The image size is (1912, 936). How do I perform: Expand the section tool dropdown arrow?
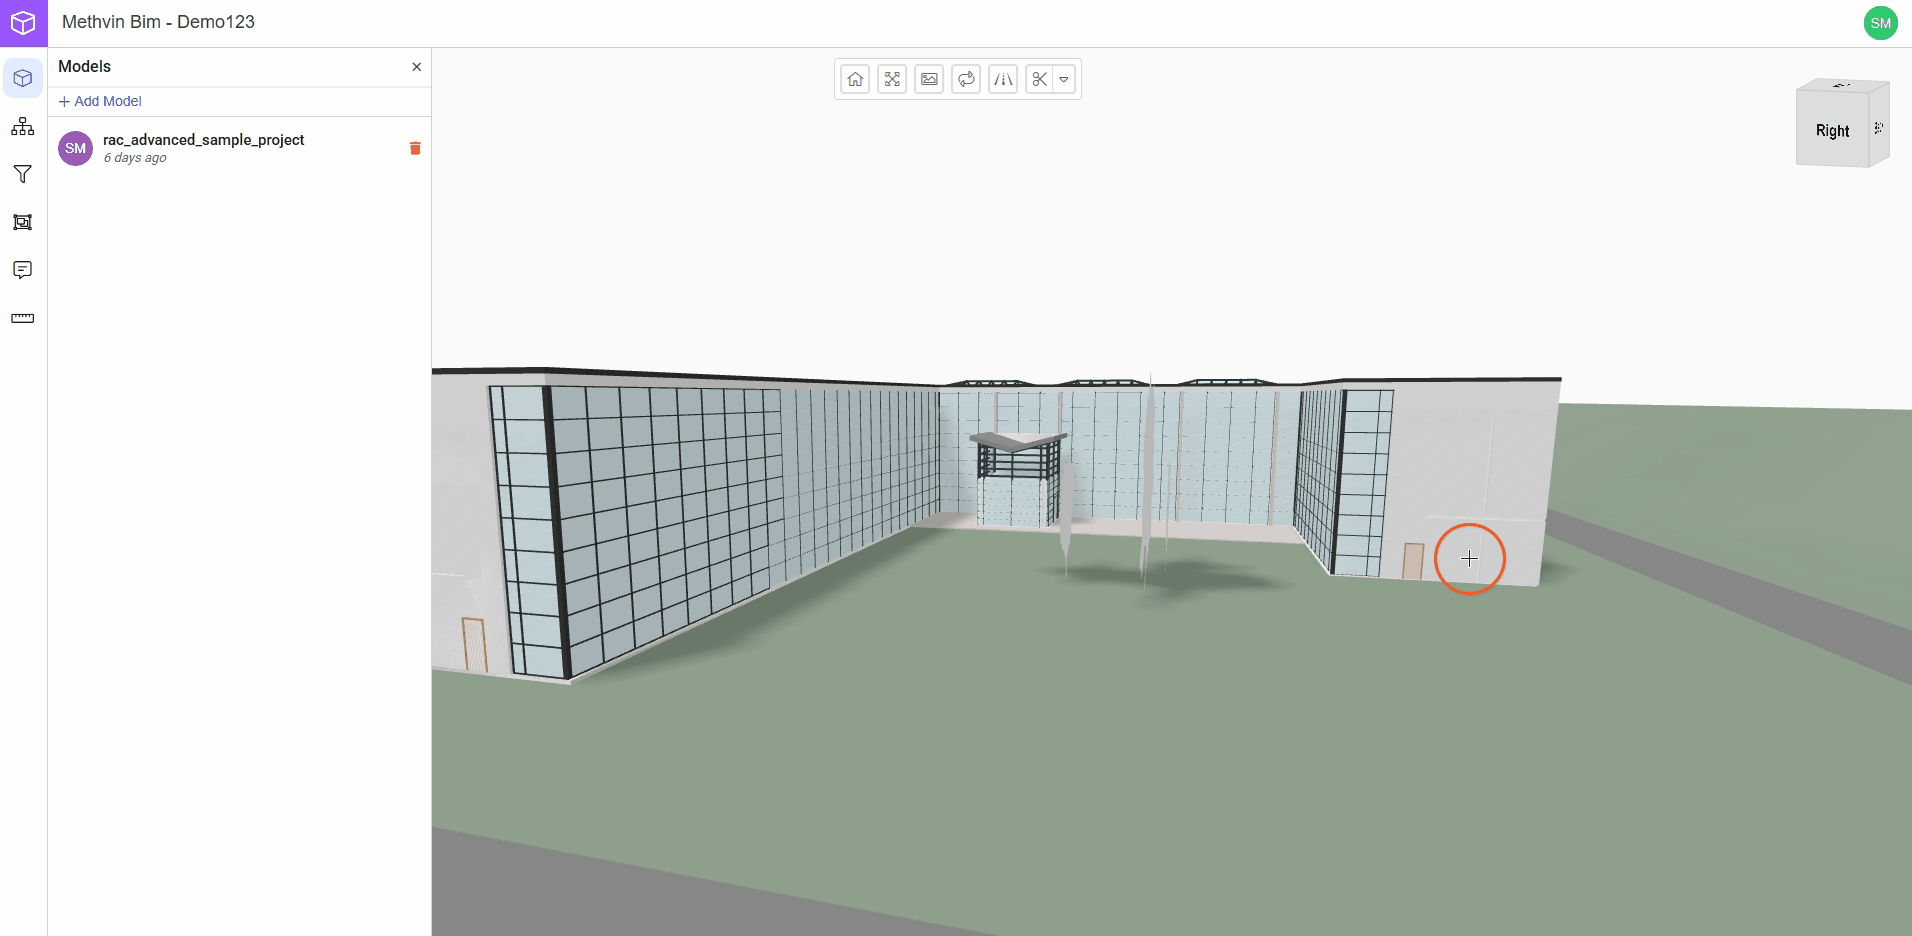[1064, 79]
